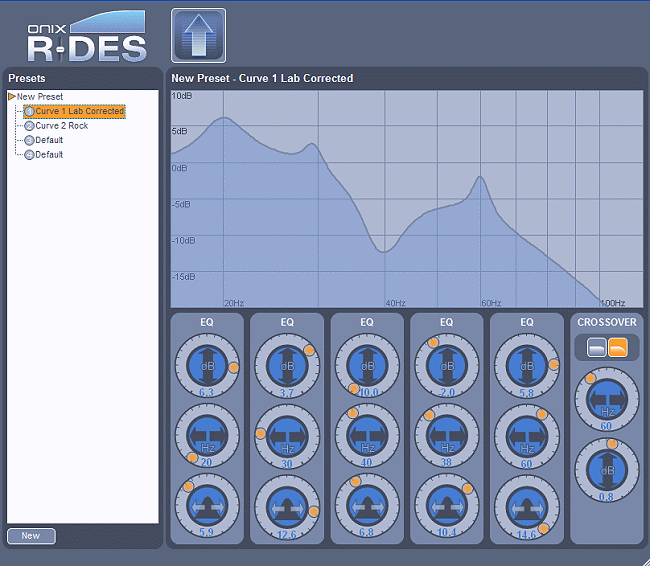Click the first EQ dB gain knob showing 6.3

pos(207,366)
